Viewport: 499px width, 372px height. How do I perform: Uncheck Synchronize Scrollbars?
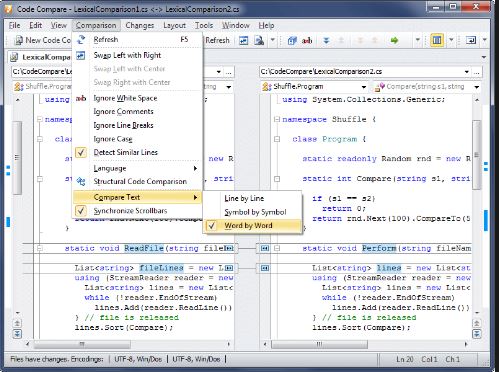tap(137, 211)
